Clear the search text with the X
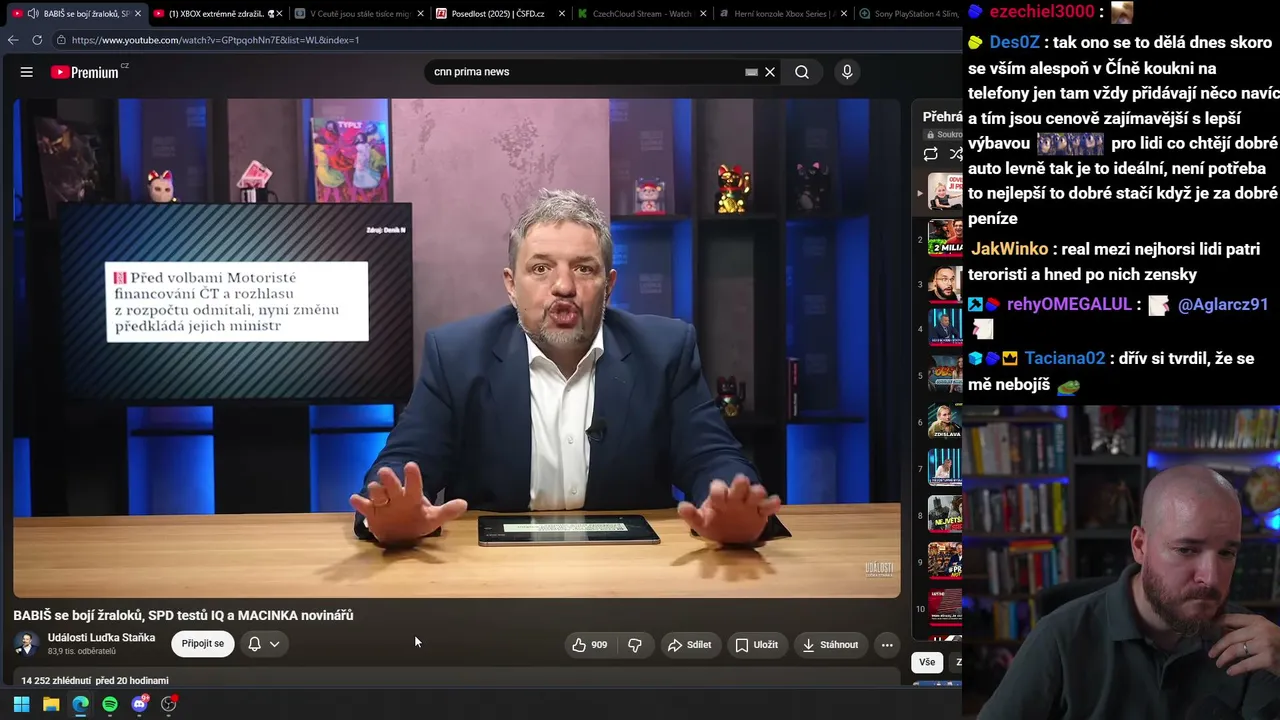Screen dimensions: 1280x720 [770, 72]
